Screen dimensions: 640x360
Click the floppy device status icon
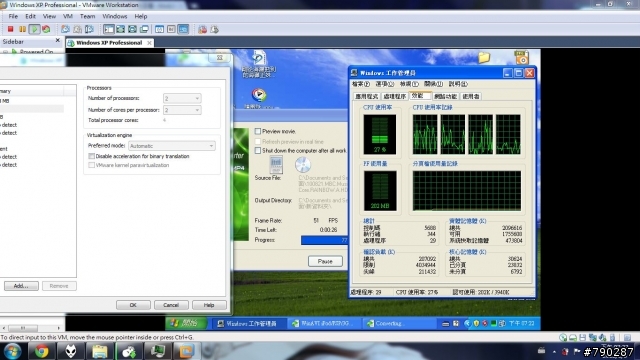[582, 337]
